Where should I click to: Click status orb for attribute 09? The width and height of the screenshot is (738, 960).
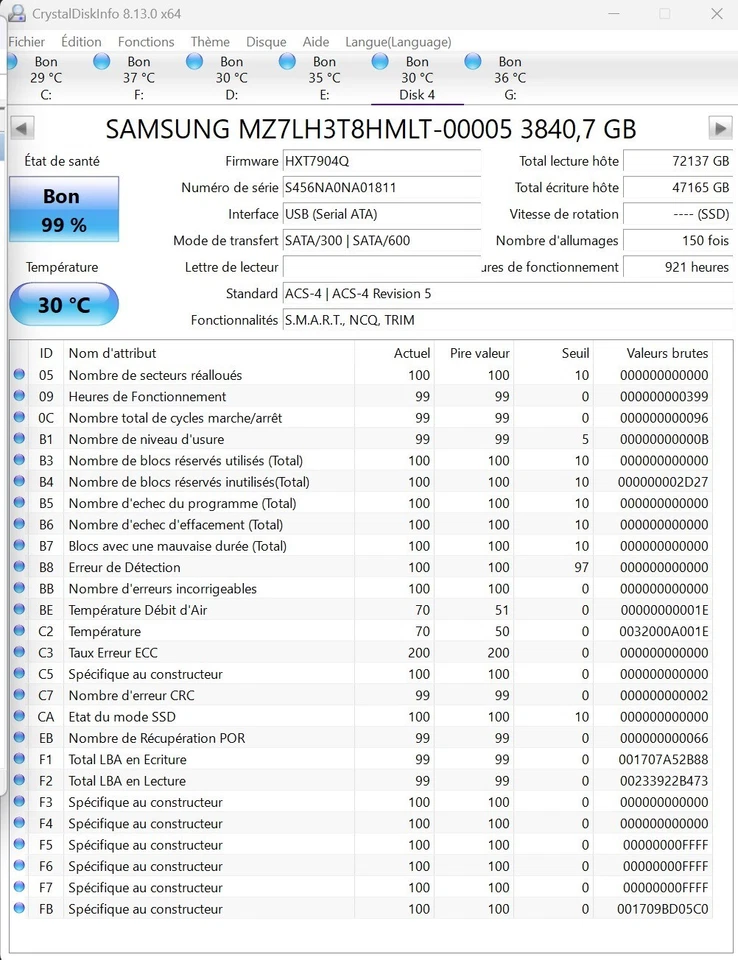click(19, 396)
